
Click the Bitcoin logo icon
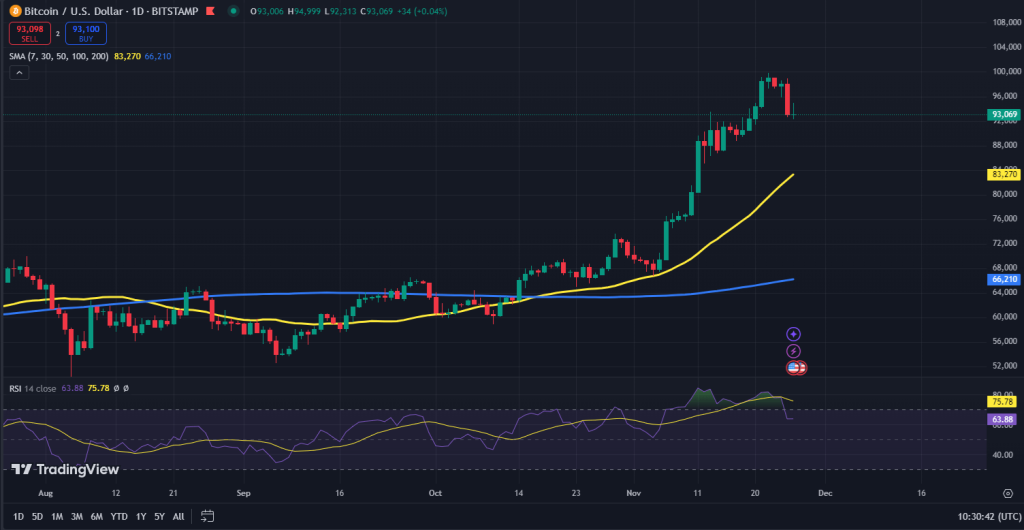(x=14, y=10)
